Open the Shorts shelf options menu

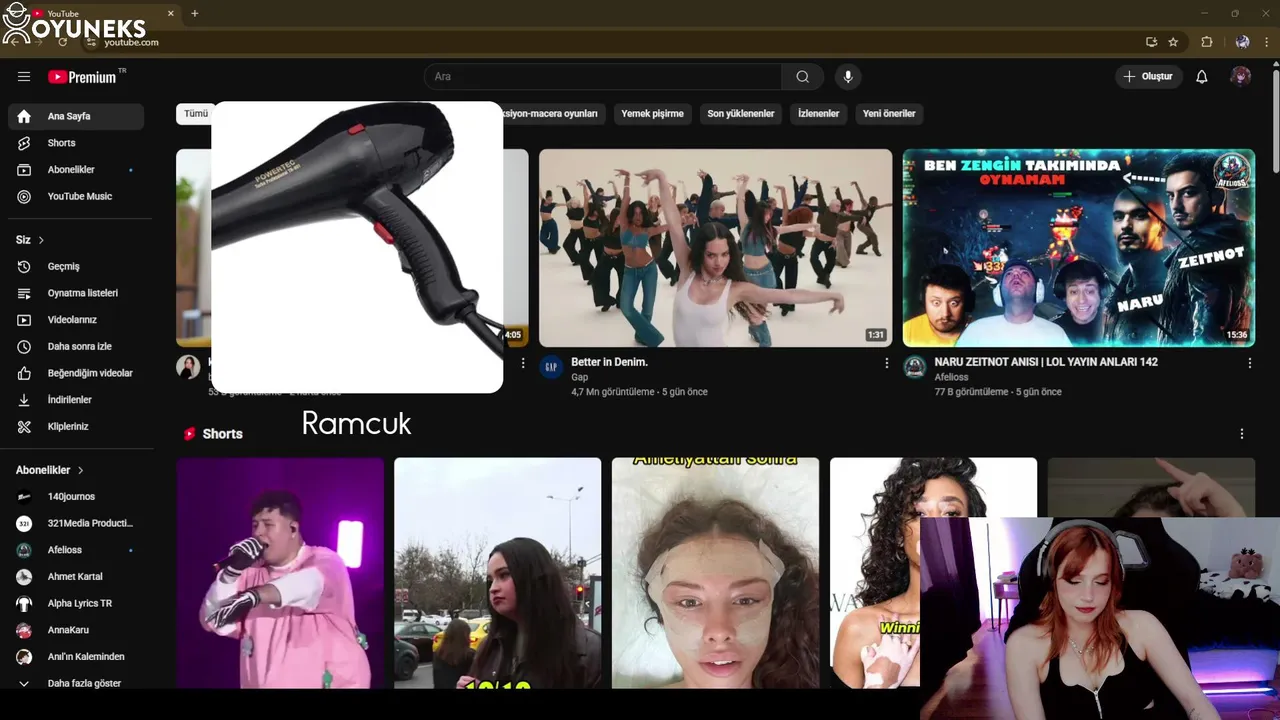tap(1242, 434)
